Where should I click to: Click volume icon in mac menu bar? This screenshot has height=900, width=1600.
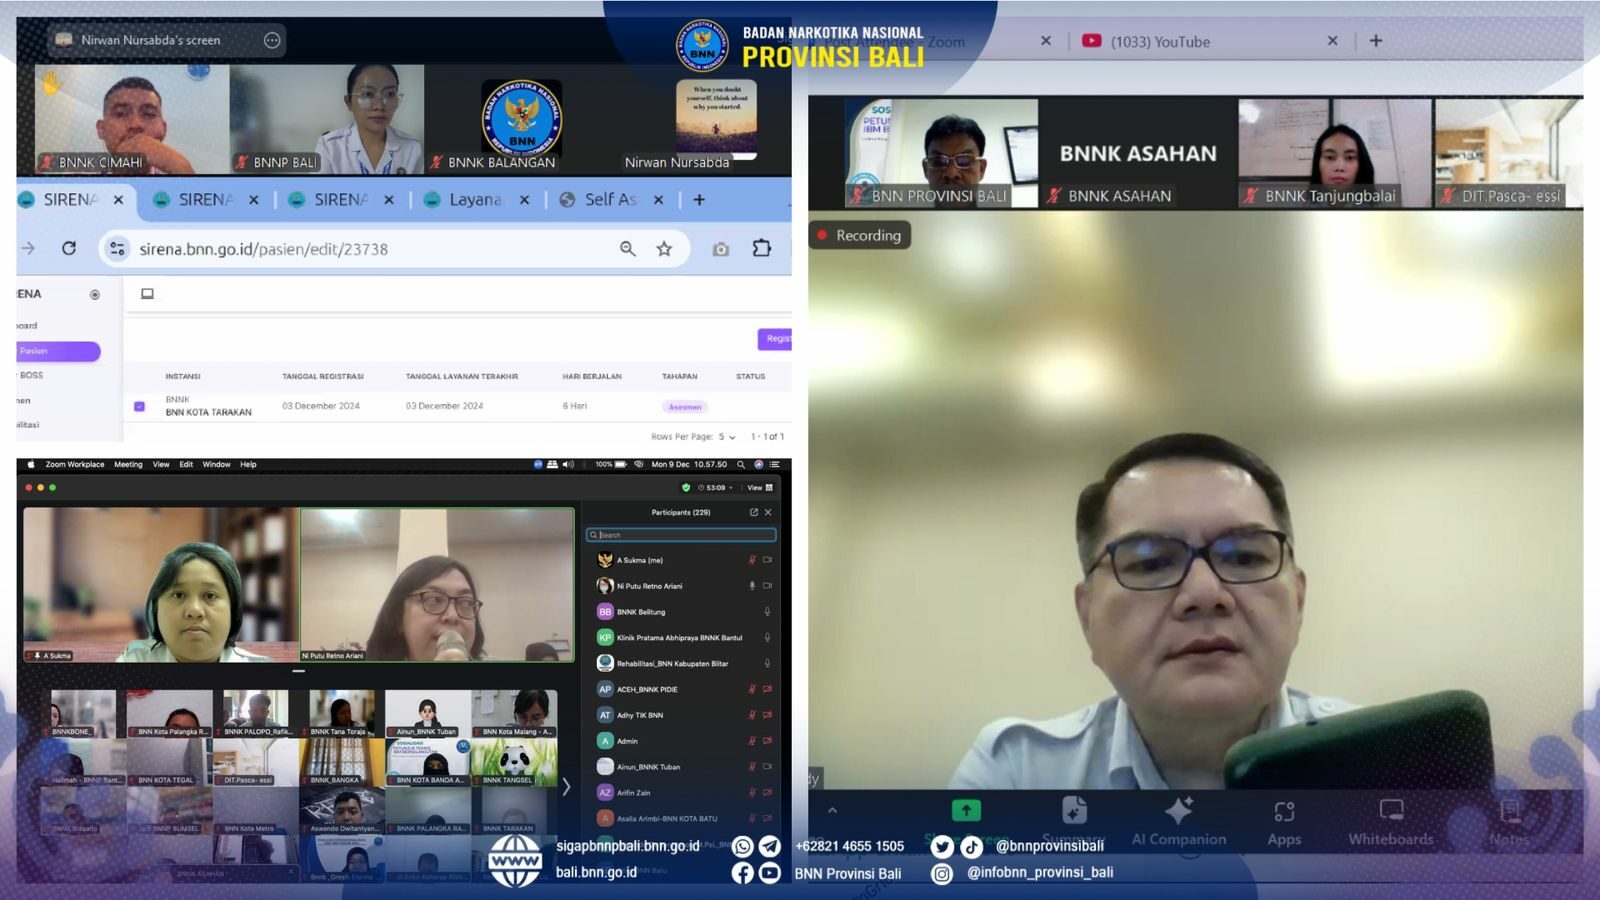(x=568, y=464)
